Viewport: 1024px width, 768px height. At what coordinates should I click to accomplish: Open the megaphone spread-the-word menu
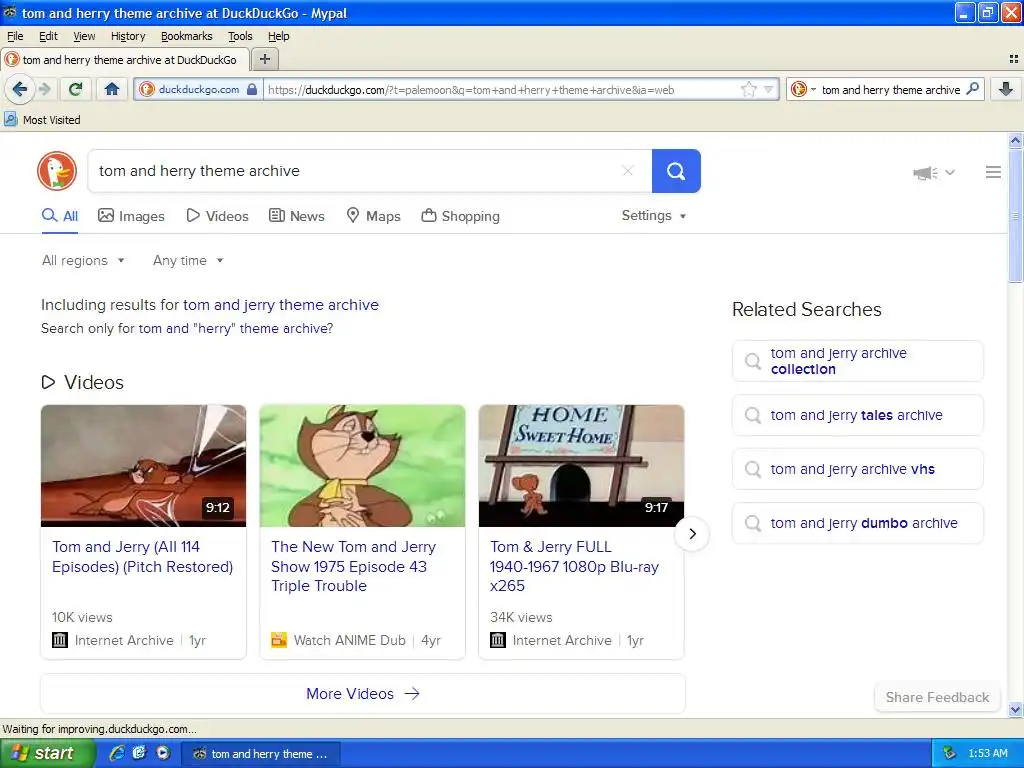tap(933, 172)
